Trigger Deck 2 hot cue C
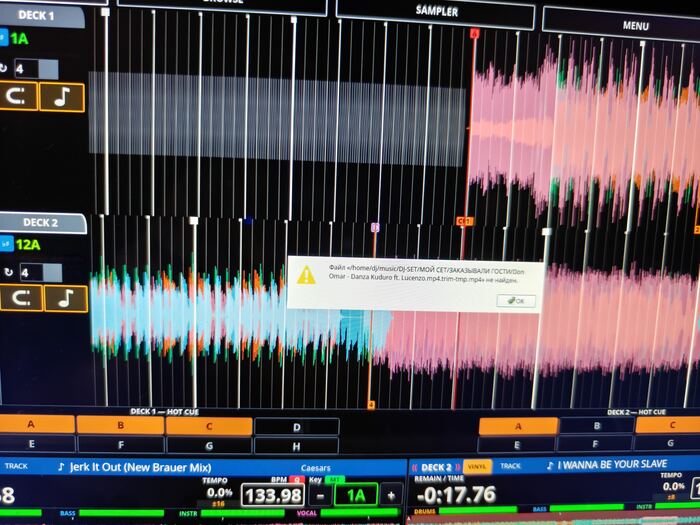This screenshot has width=700, height=525. [x=668, y=425]
